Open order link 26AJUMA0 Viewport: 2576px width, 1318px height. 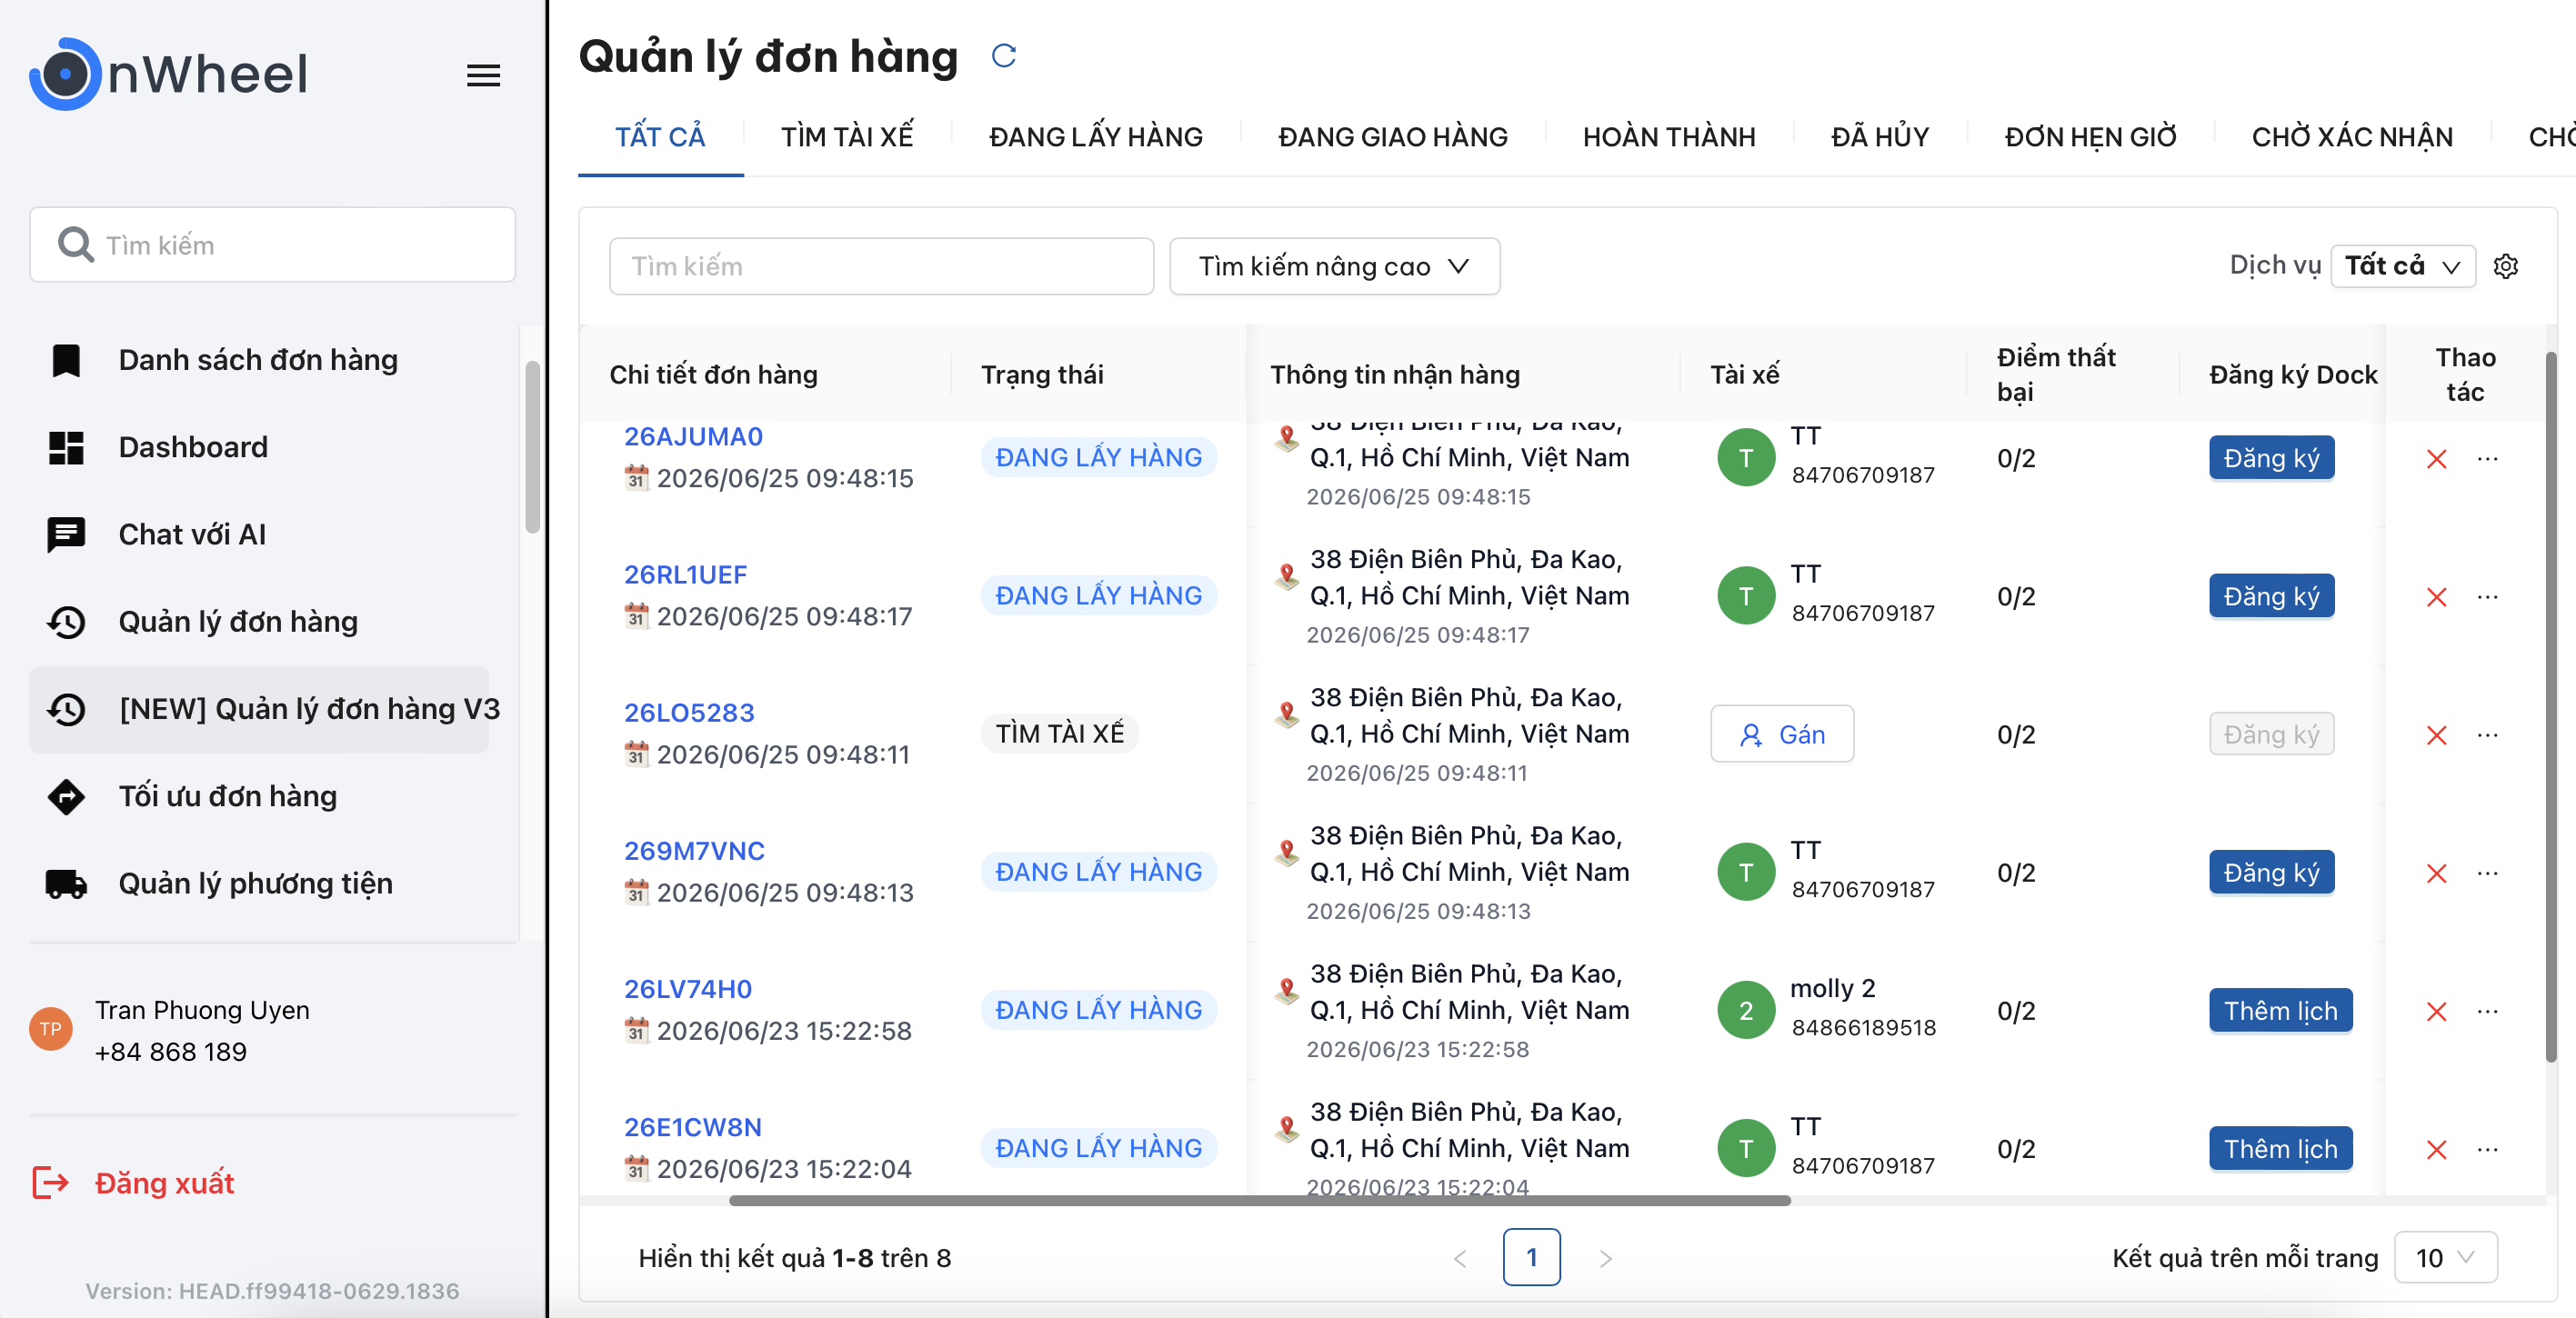tap(693, 437)
